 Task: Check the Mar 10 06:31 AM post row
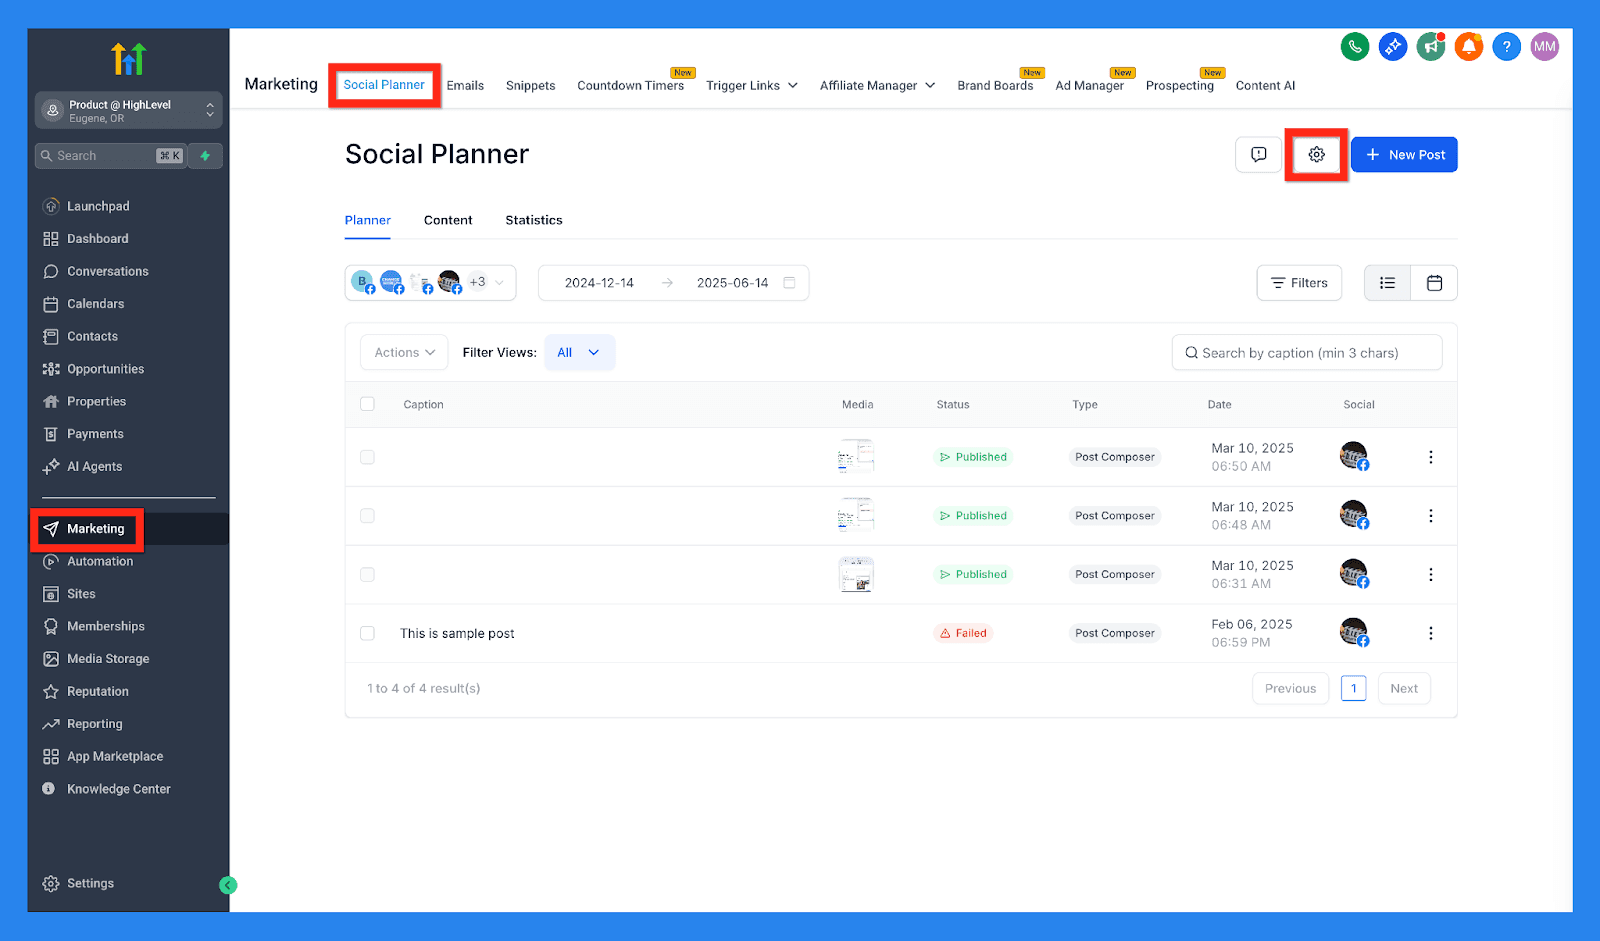[x=367, y=575]
